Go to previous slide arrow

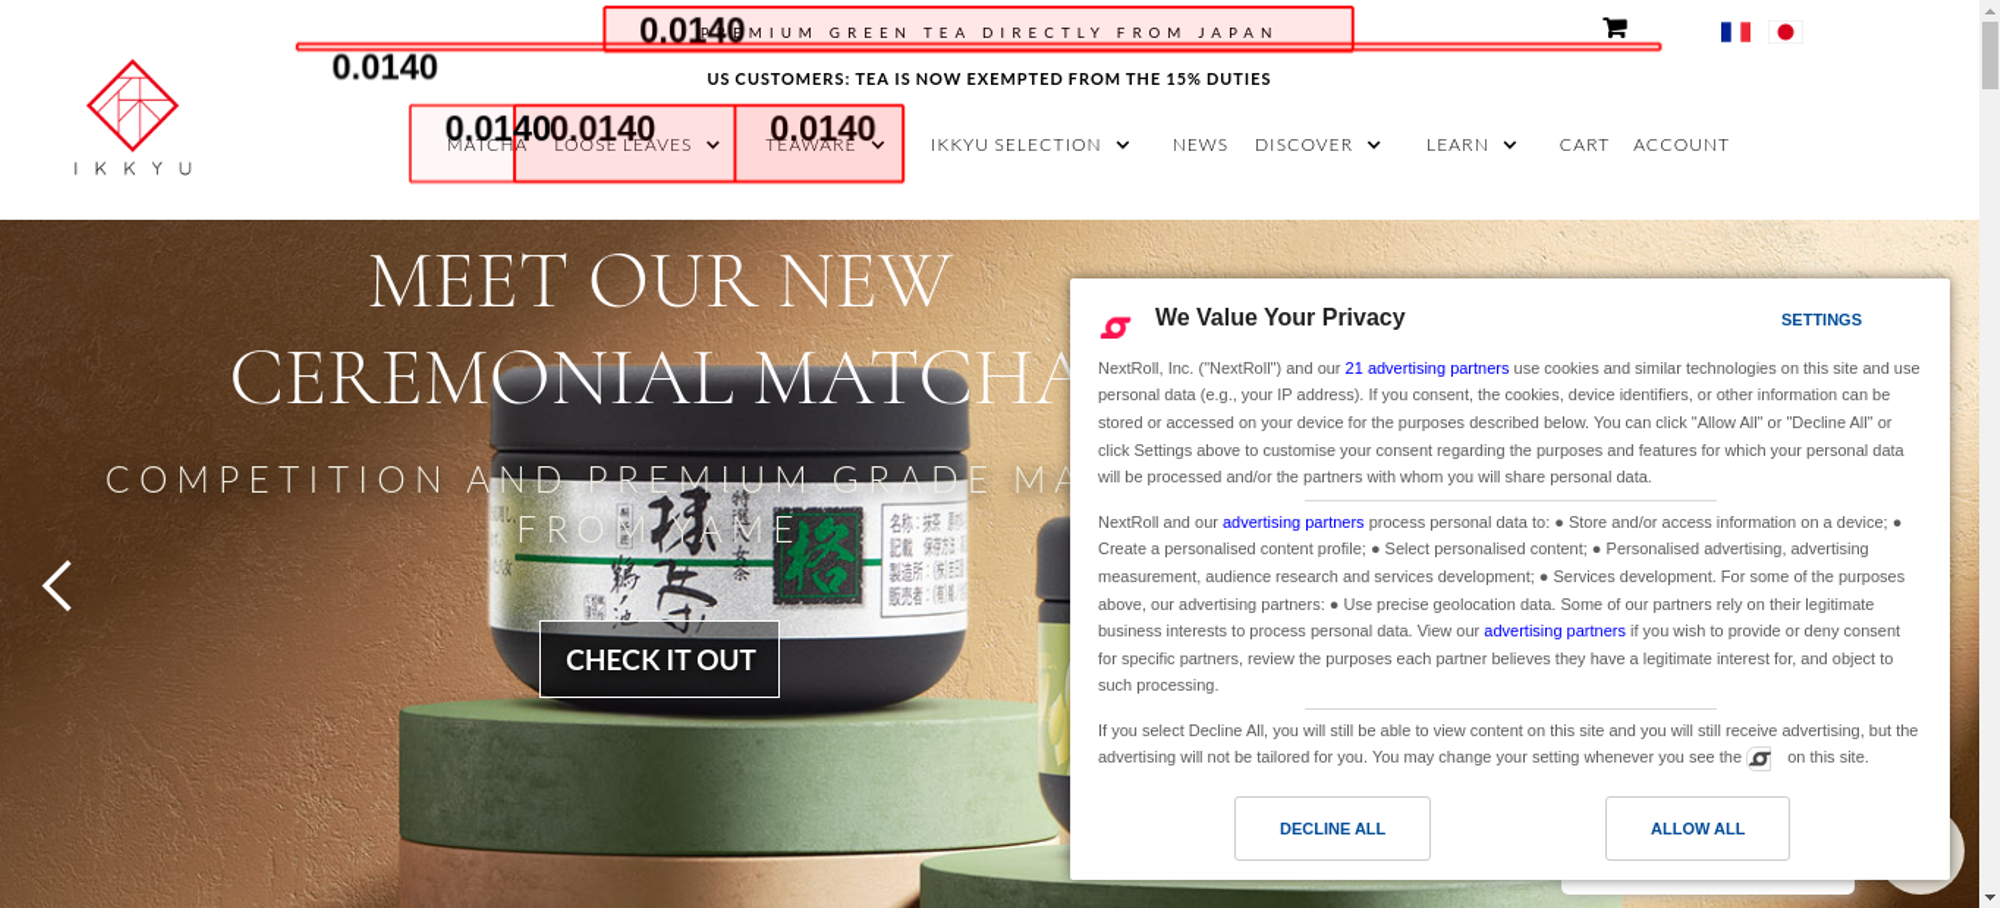pyautogui.click(x=57, y=586)
